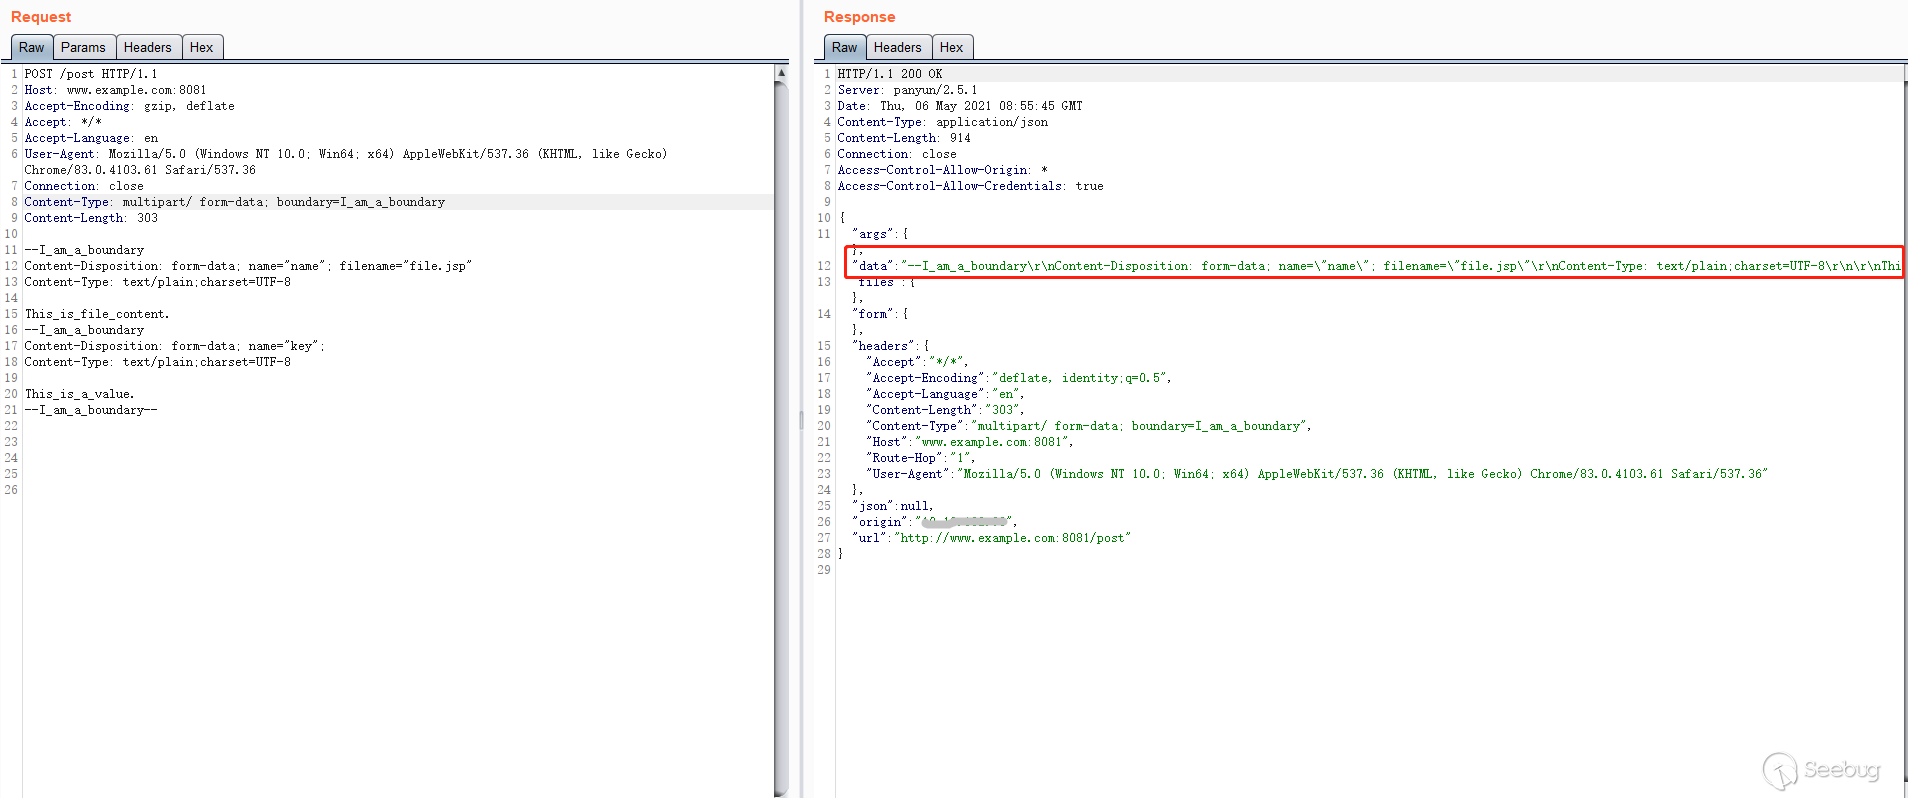1908x798 pixels.
Task: Click the HTTP/1.1 200 OK status line
Action: click(889, 74)
